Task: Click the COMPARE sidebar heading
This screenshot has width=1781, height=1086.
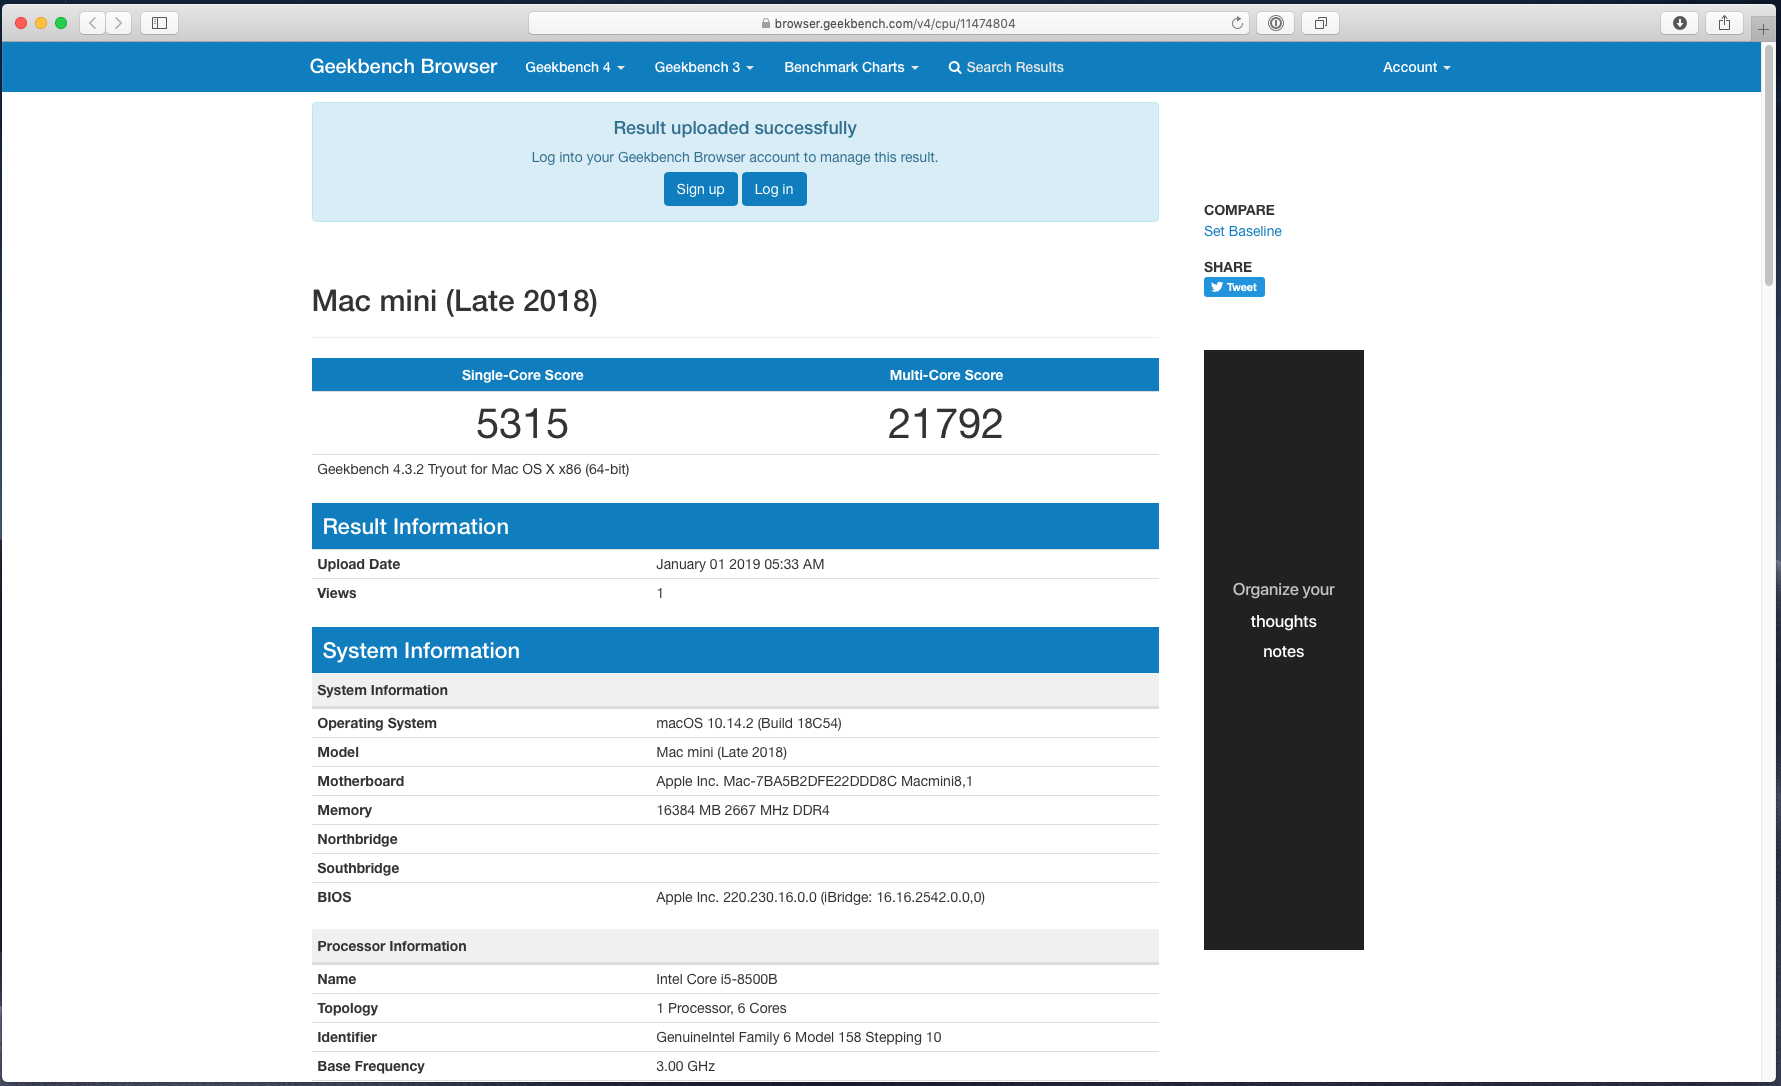Action: (1239, 210)
